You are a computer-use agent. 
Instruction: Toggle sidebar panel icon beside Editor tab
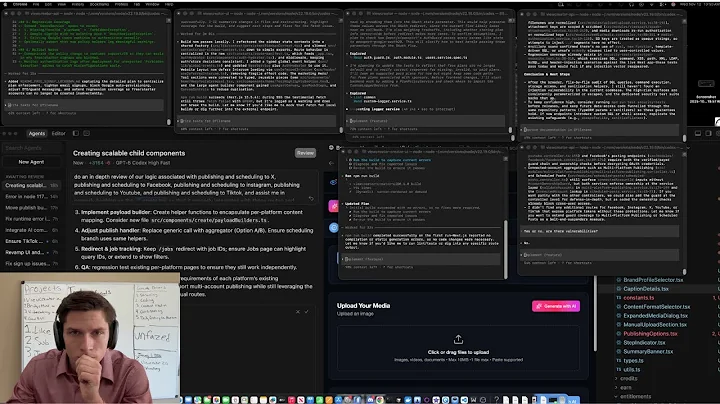pos(76,133)
